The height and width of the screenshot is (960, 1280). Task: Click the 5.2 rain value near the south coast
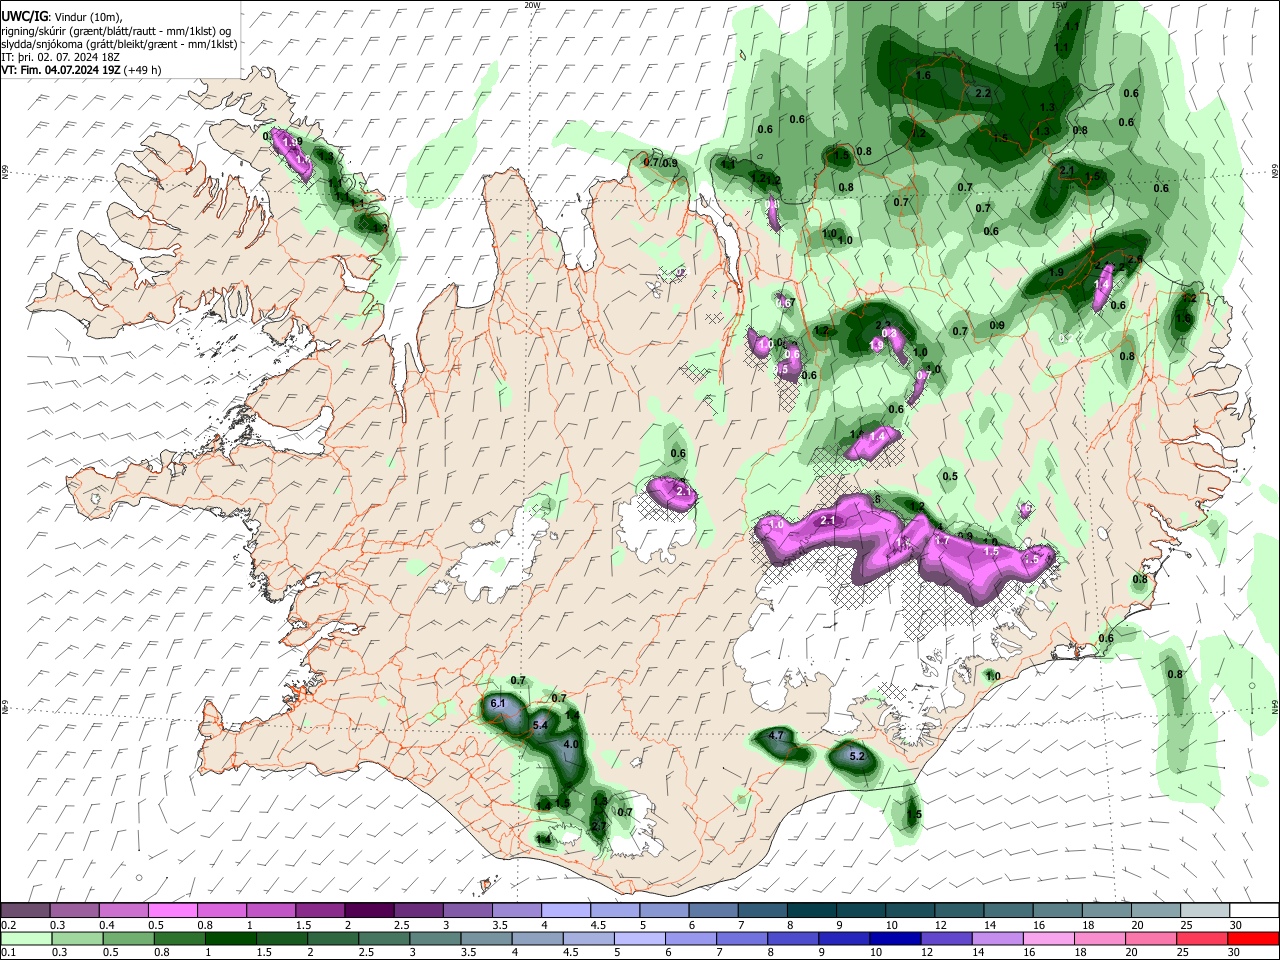857,756
